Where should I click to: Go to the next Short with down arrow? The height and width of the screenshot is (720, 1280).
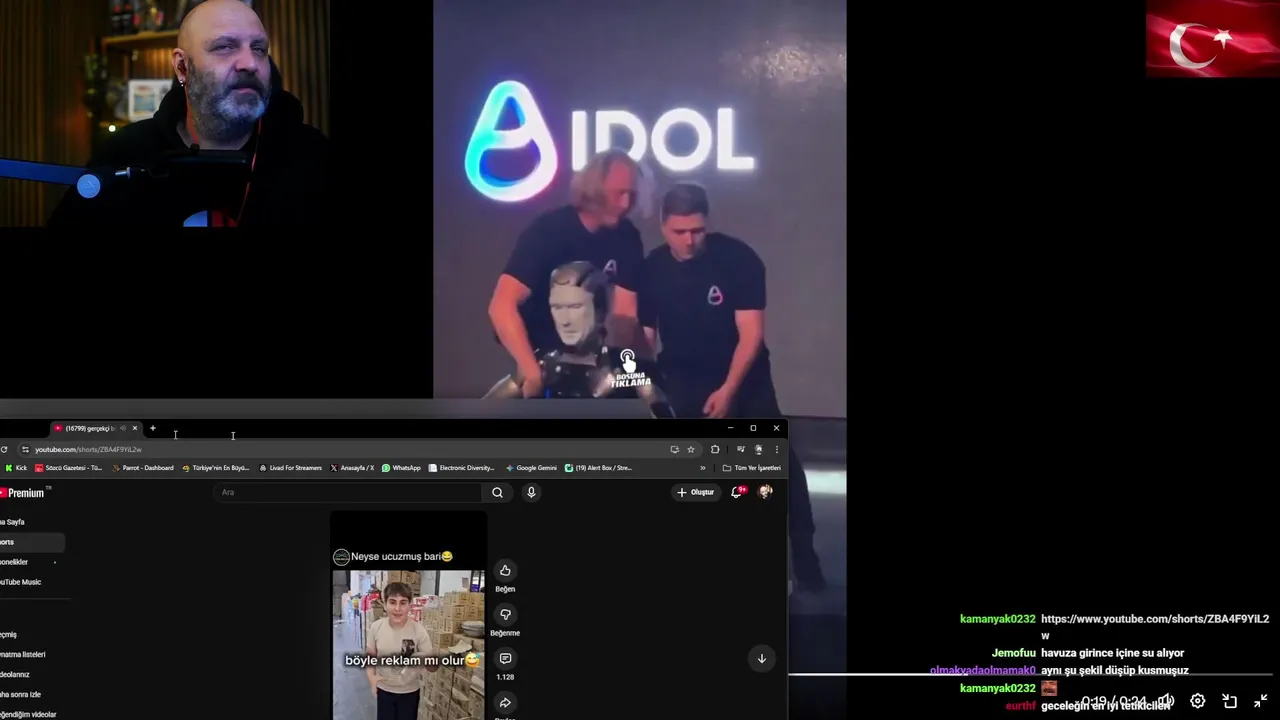tap(761, 658)
